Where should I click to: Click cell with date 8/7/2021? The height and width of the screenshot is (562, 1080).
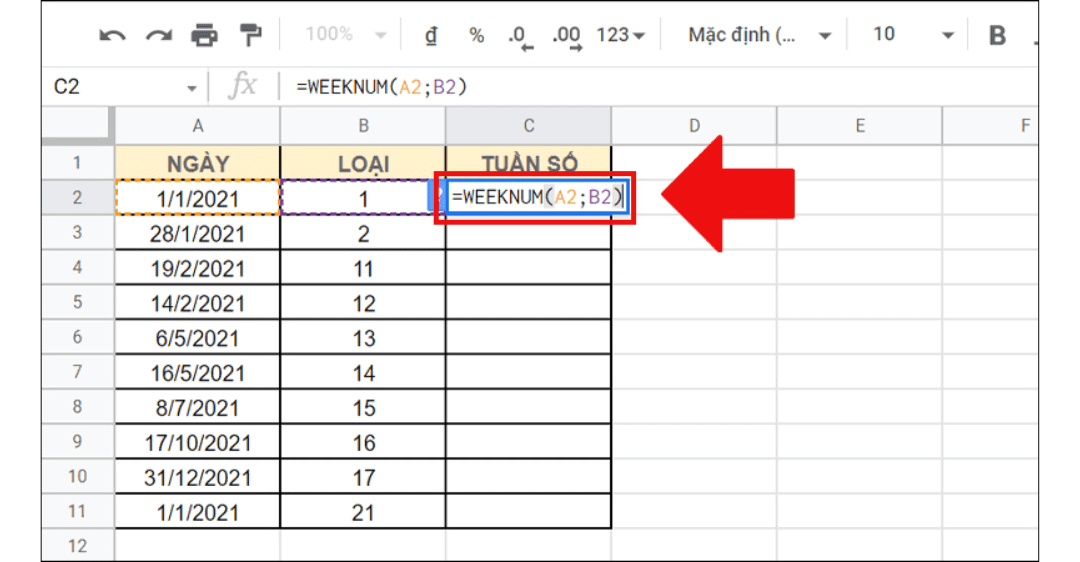click(198, 408)
